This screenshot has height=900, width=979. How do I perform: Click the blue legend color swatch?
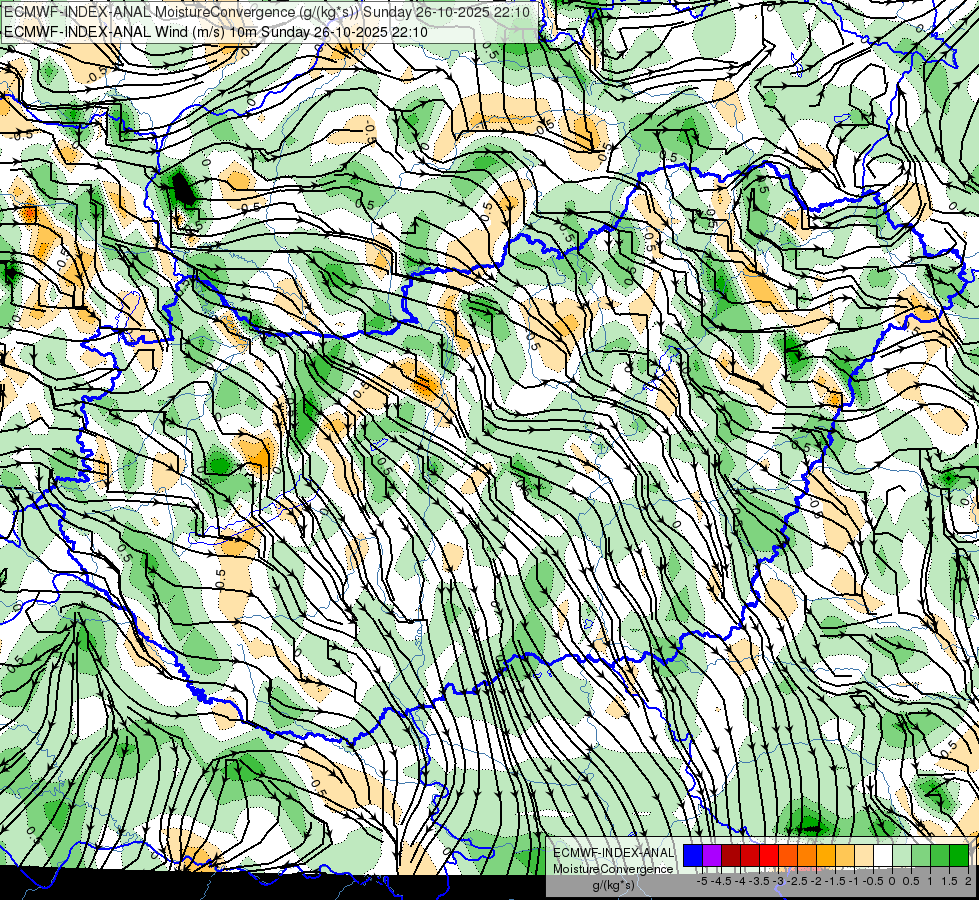point(693,855)
